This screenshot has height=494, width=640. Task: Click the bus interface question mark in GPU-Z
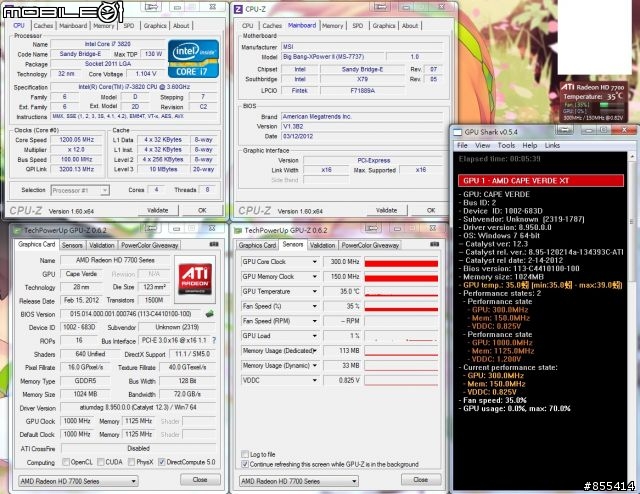214,340
